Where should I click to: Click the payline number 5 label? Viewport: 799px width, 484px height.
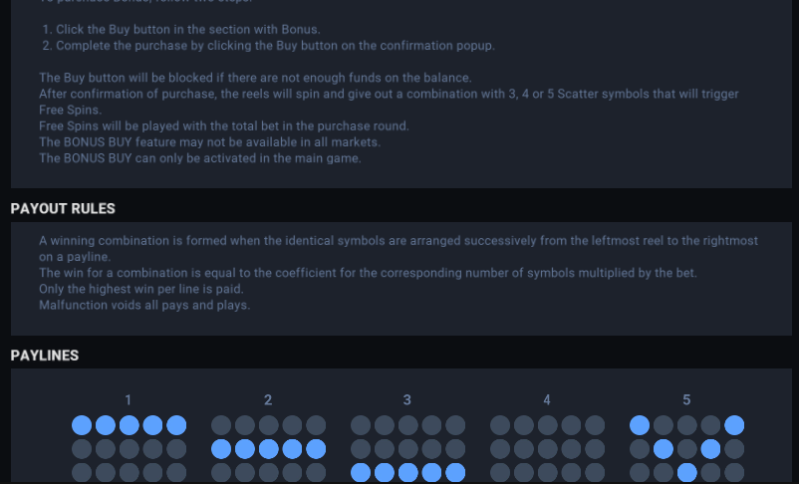click(686, 400)
